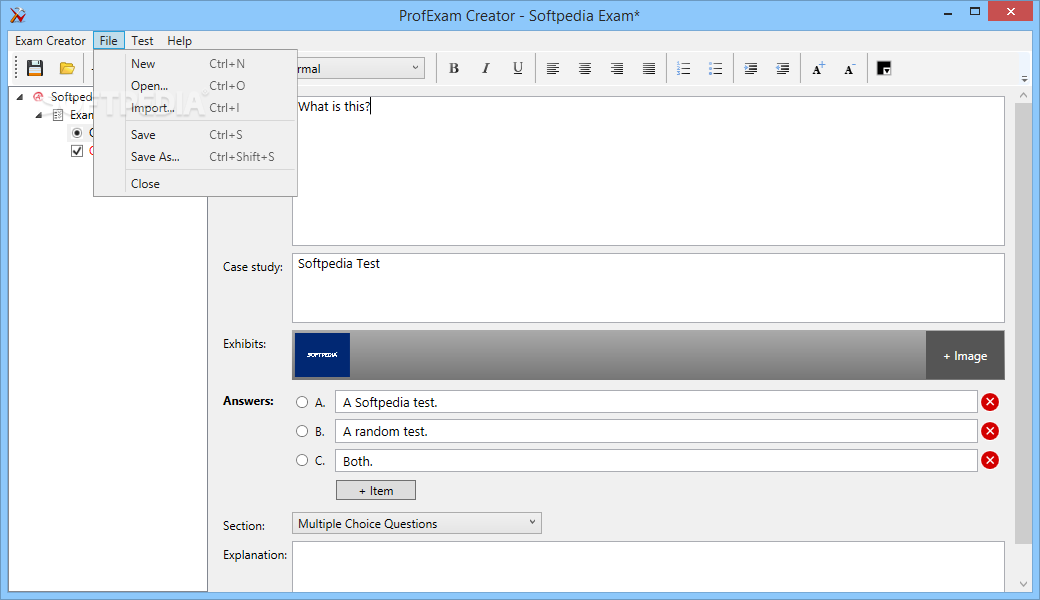Click the Softpedia exhibit thumbnail
This screenshot has height=600, width=1040.
[x=322, y=355]
